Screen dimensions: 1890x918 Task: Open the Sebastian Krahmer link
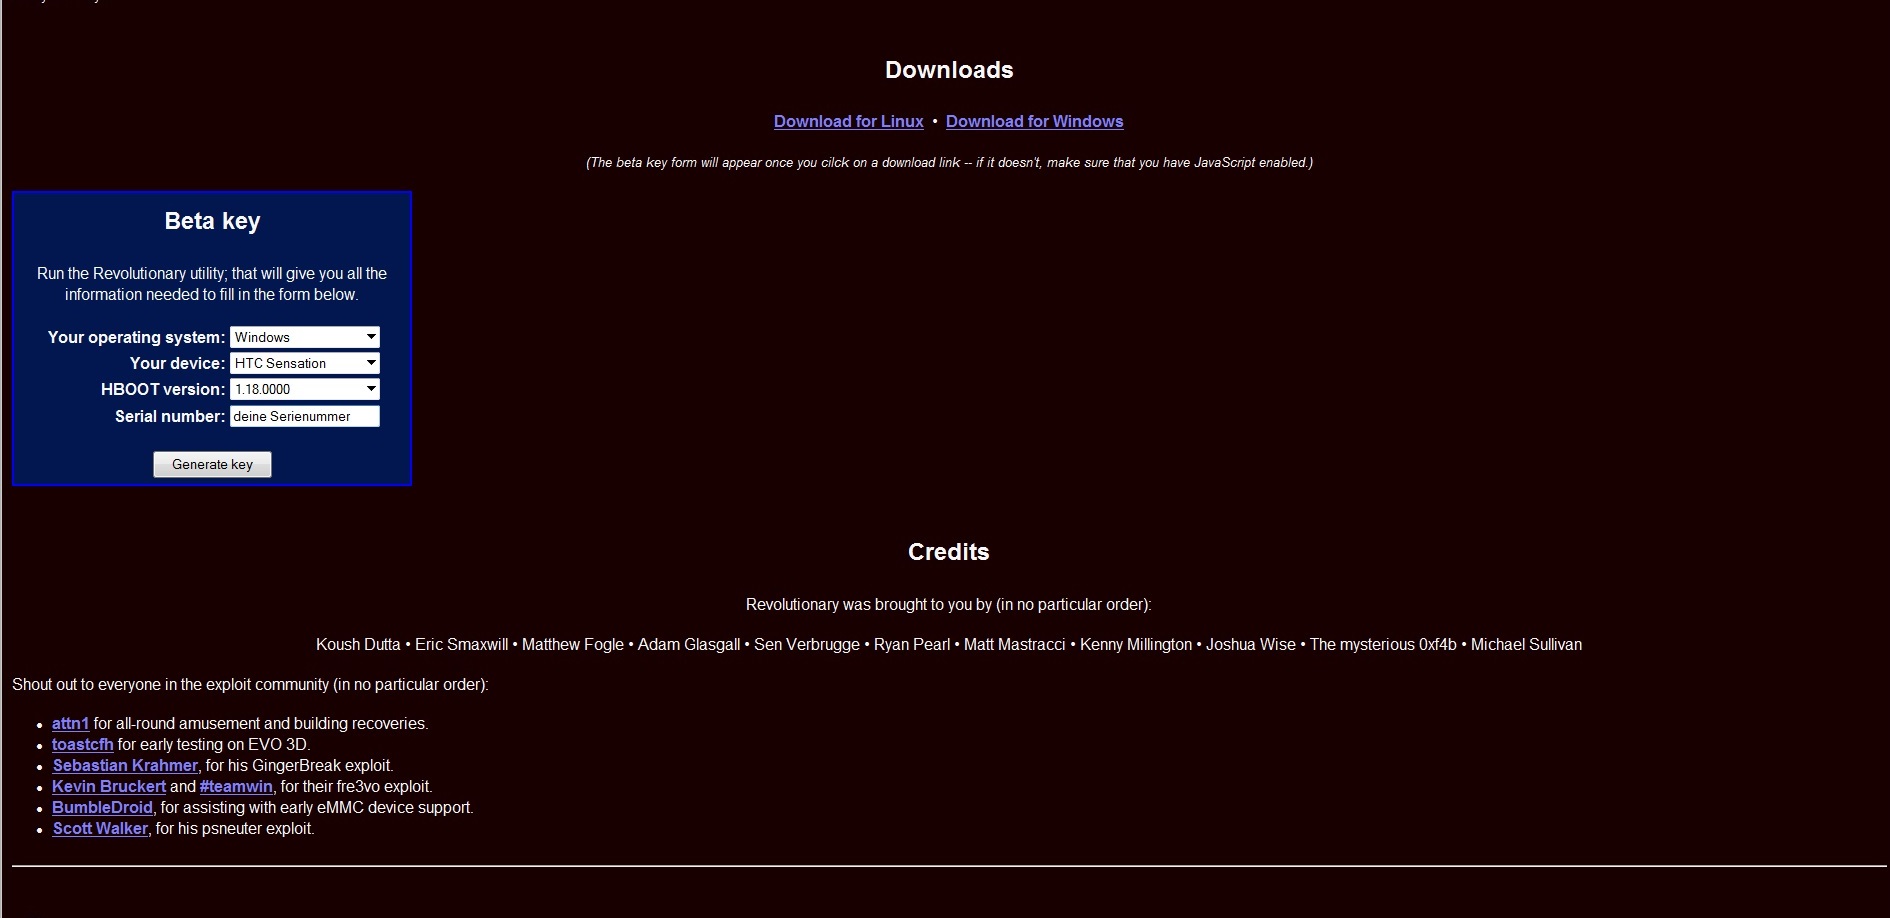125,765
